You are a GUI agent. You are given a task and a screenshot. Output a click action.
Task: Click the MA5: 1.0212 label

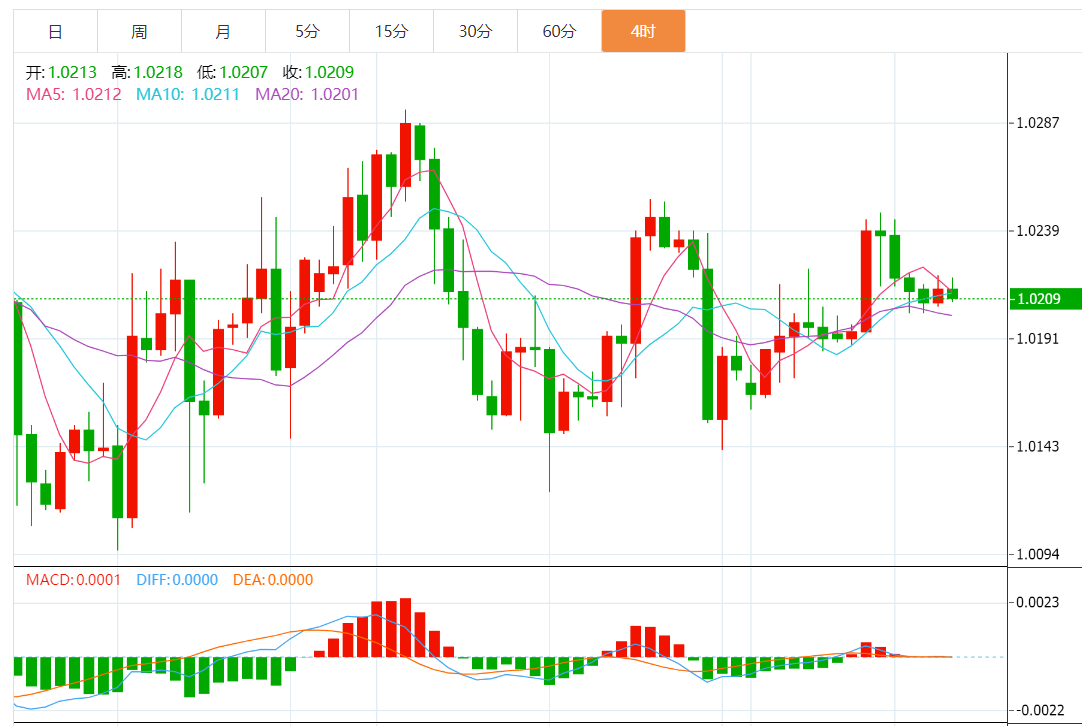coord(74,95)
